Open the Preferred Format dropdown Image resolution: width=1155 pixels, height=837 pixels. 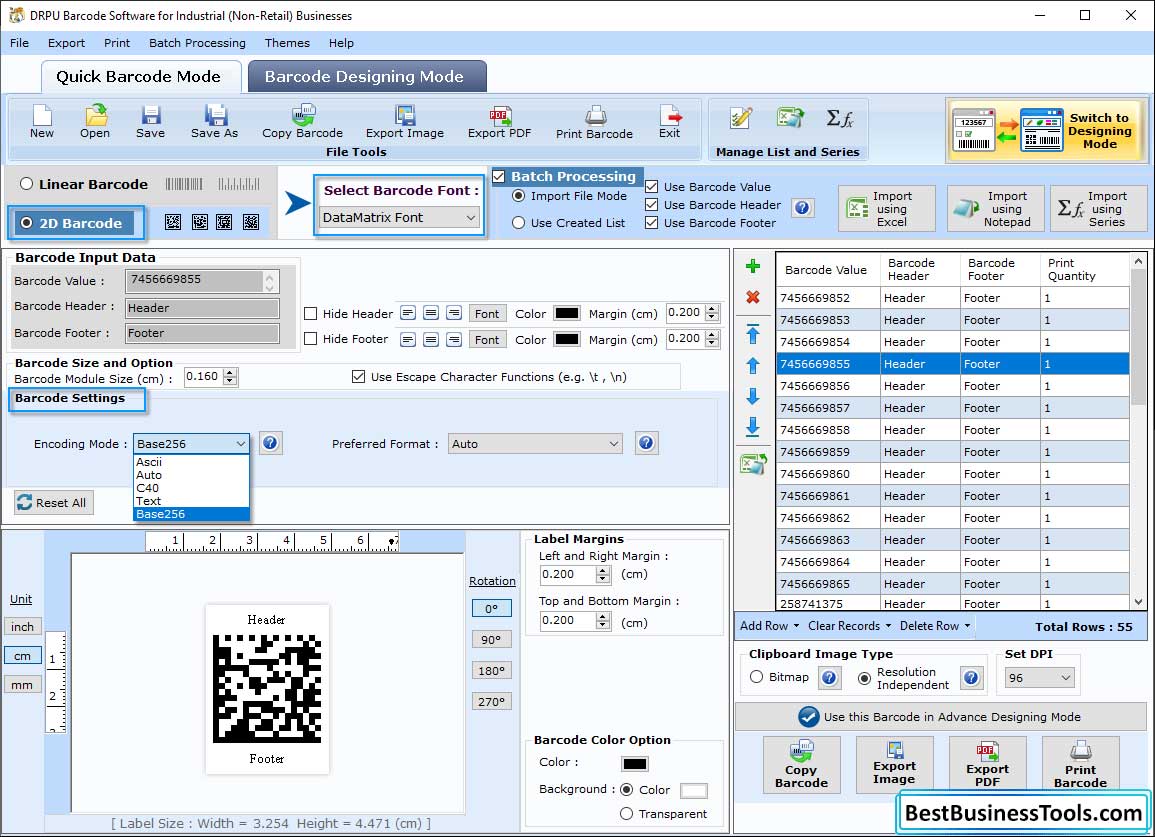536,444
